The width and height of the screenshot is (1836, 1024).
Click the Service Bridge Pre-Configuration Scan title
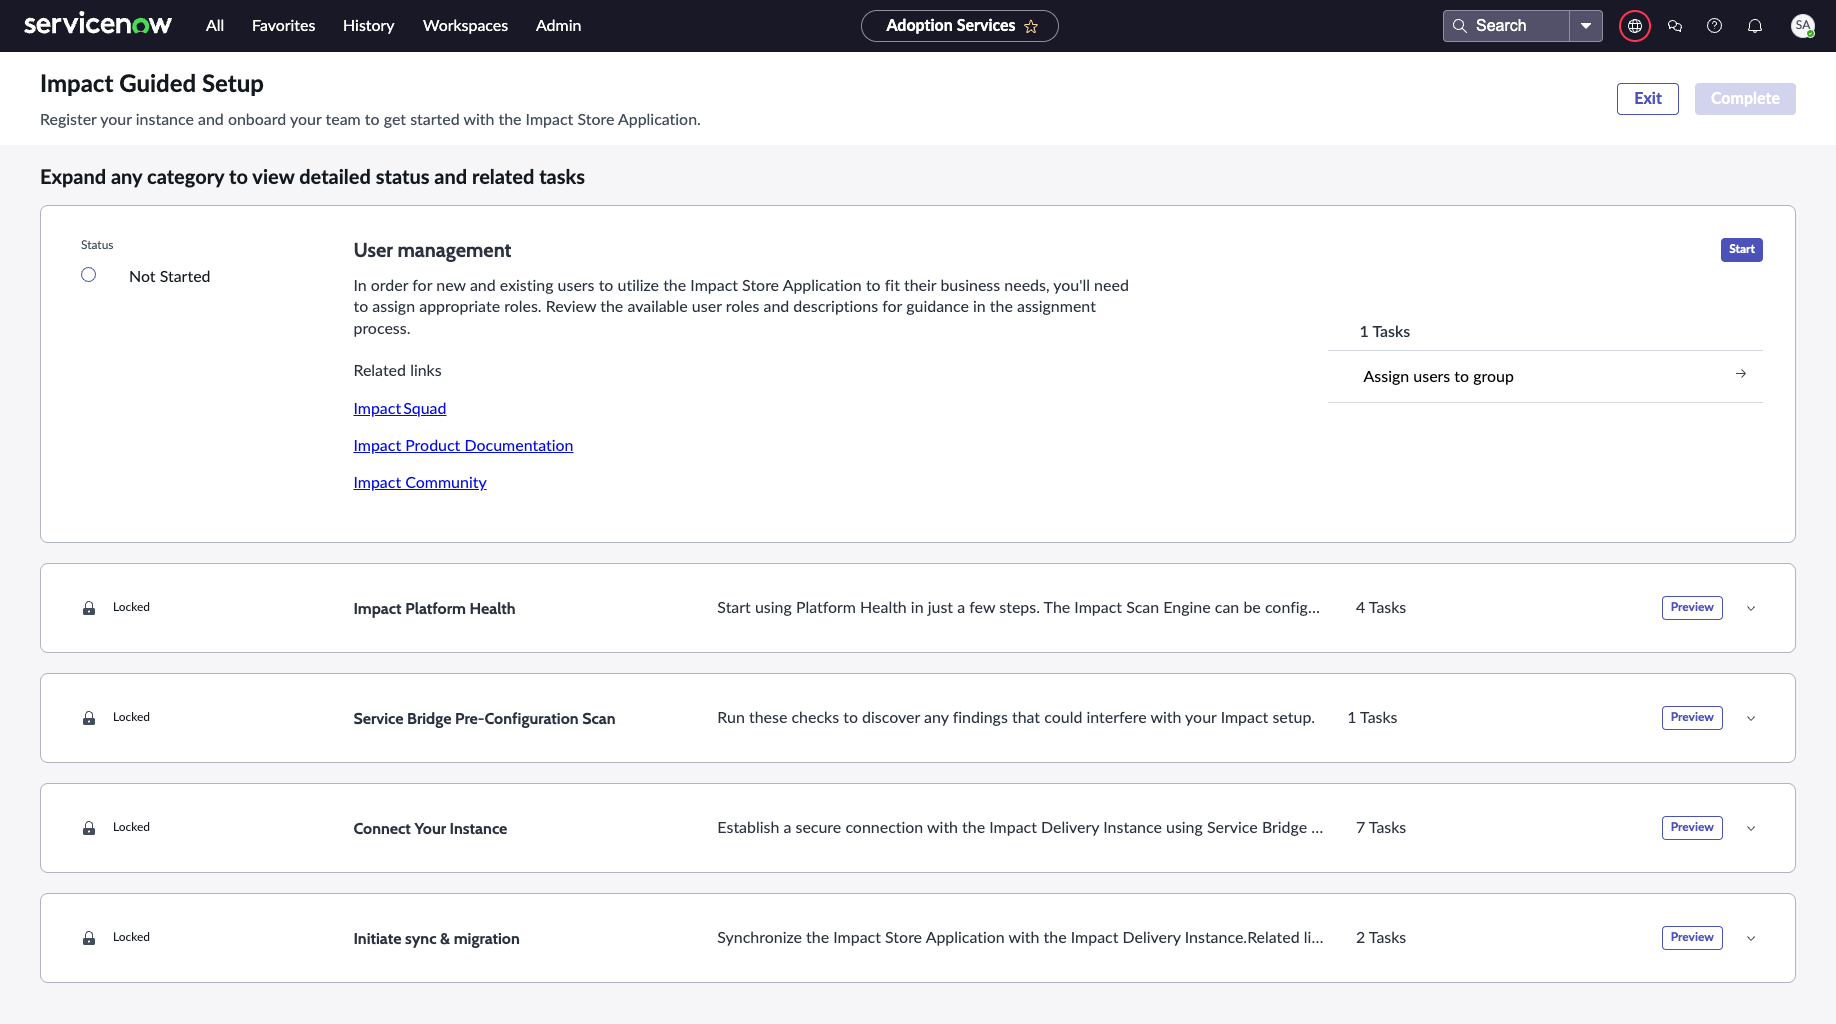coord(484,719)
